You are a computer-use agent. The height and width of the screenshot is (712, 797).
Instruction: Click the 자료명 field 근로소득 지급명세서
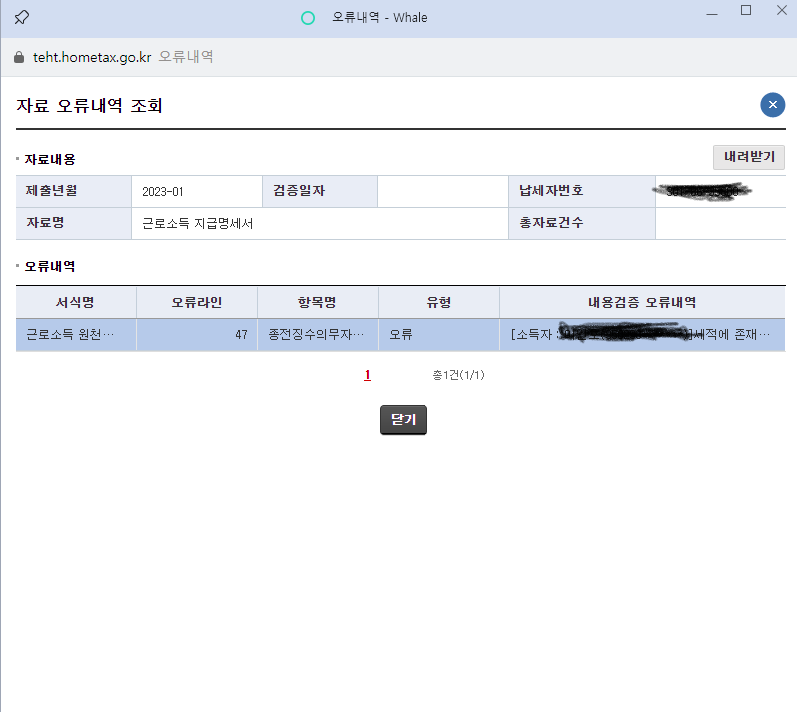[320, 223]
